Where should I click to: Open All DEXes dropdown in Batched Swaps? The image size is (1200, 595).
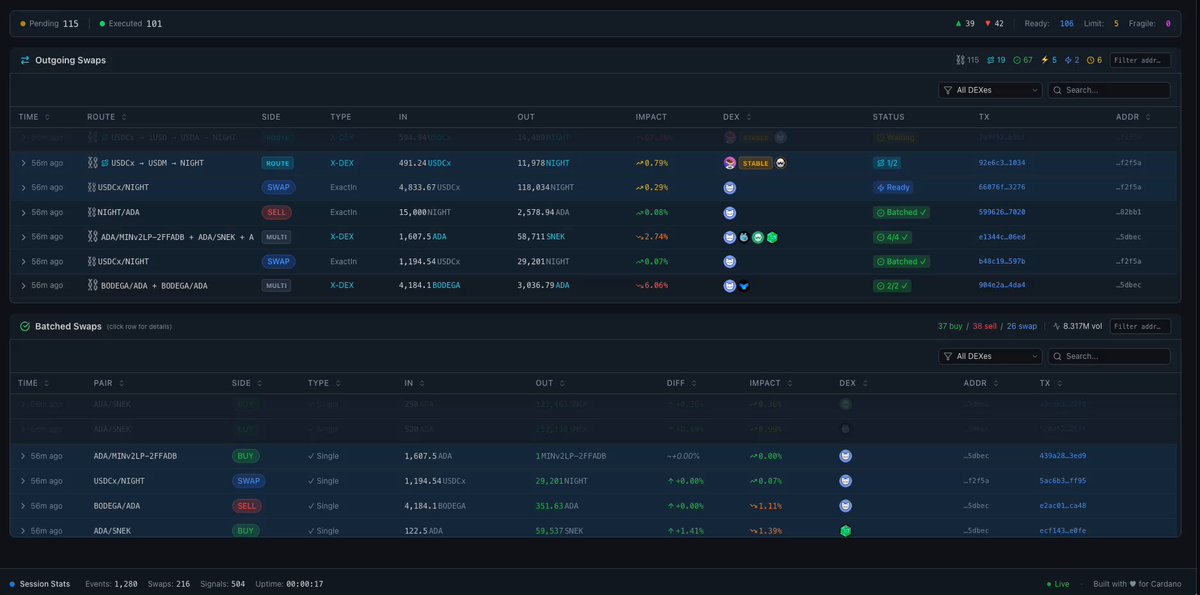click(990, 356)
